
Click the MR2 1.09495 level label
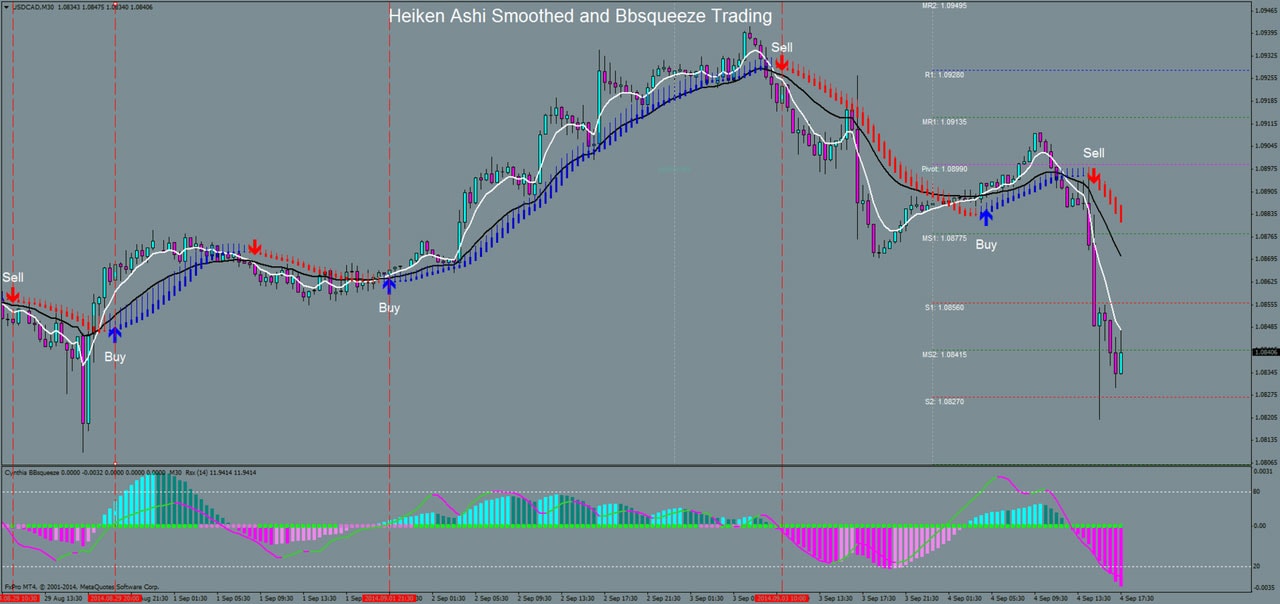click(x=944, y=6)
